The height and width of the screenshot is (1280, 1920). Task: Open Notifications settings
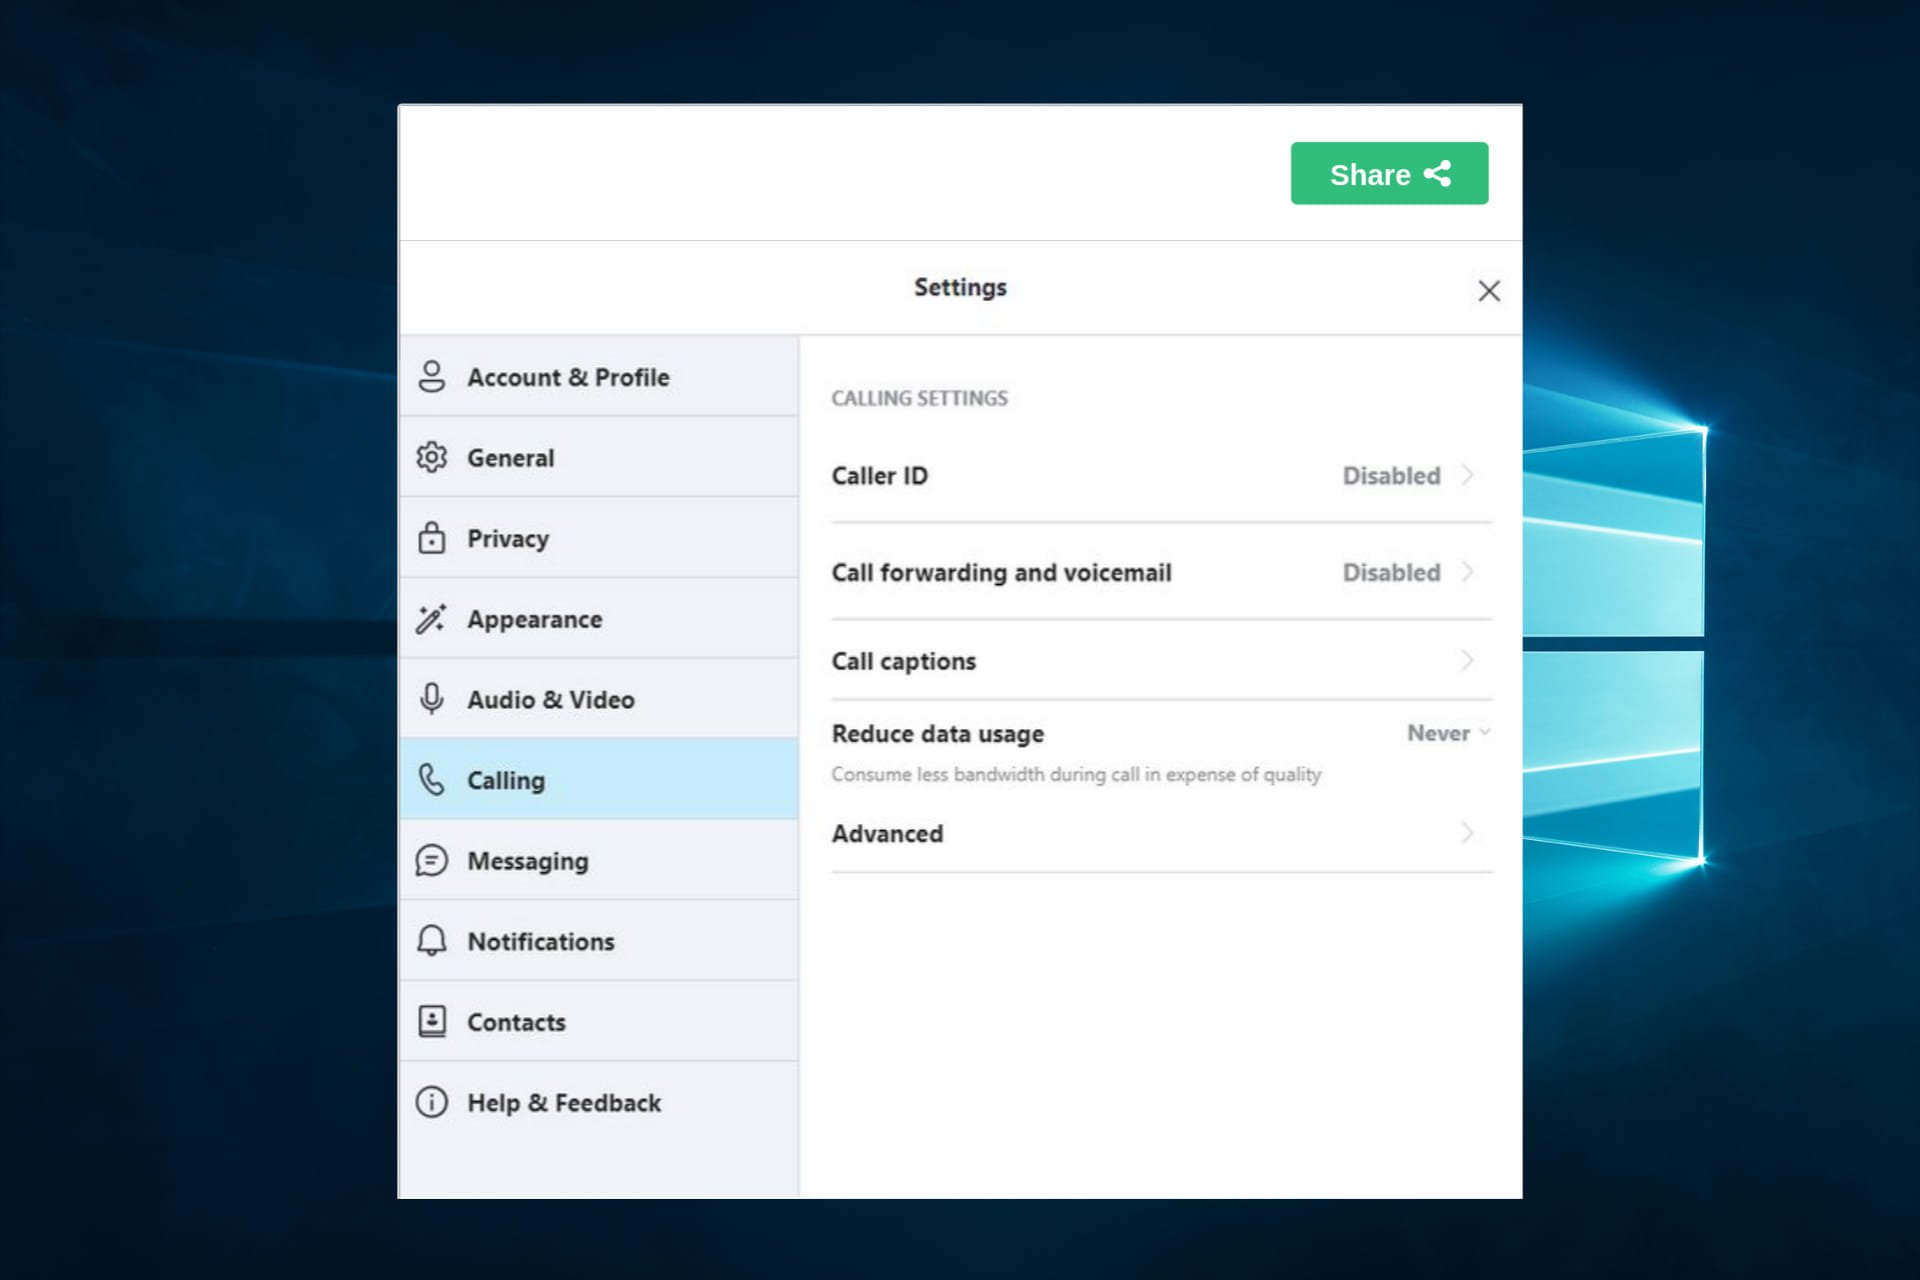click(x=599, y=941)
